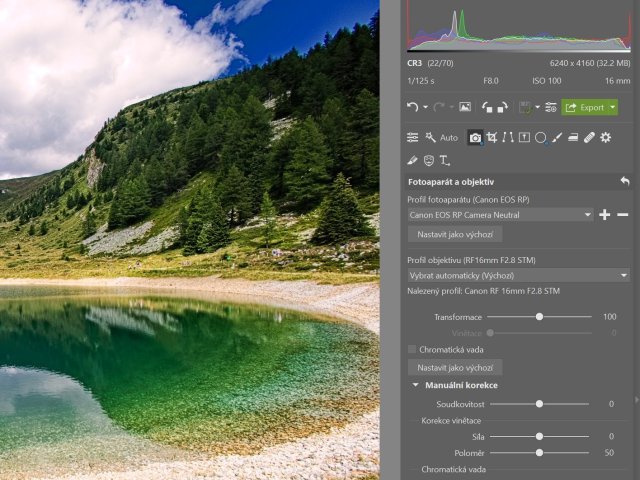Click the Korekce vinětace heading
Image resolution: width=640 pixels, height=480 pixels.
coord(451,420)
